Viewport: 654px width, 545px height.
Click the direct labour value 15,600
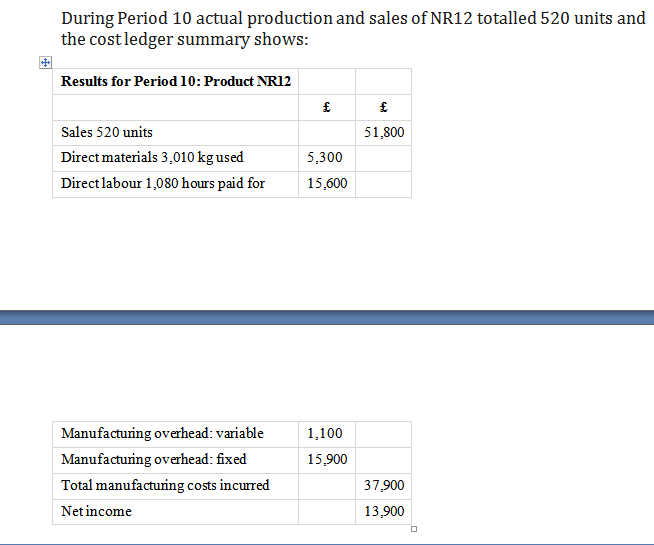coord(327,183)
